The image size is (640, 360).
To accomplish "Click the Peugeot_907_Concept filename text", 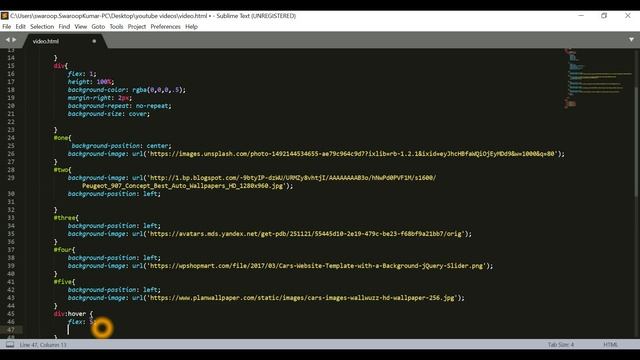I will pyautogui.click(x=182, y=186).
